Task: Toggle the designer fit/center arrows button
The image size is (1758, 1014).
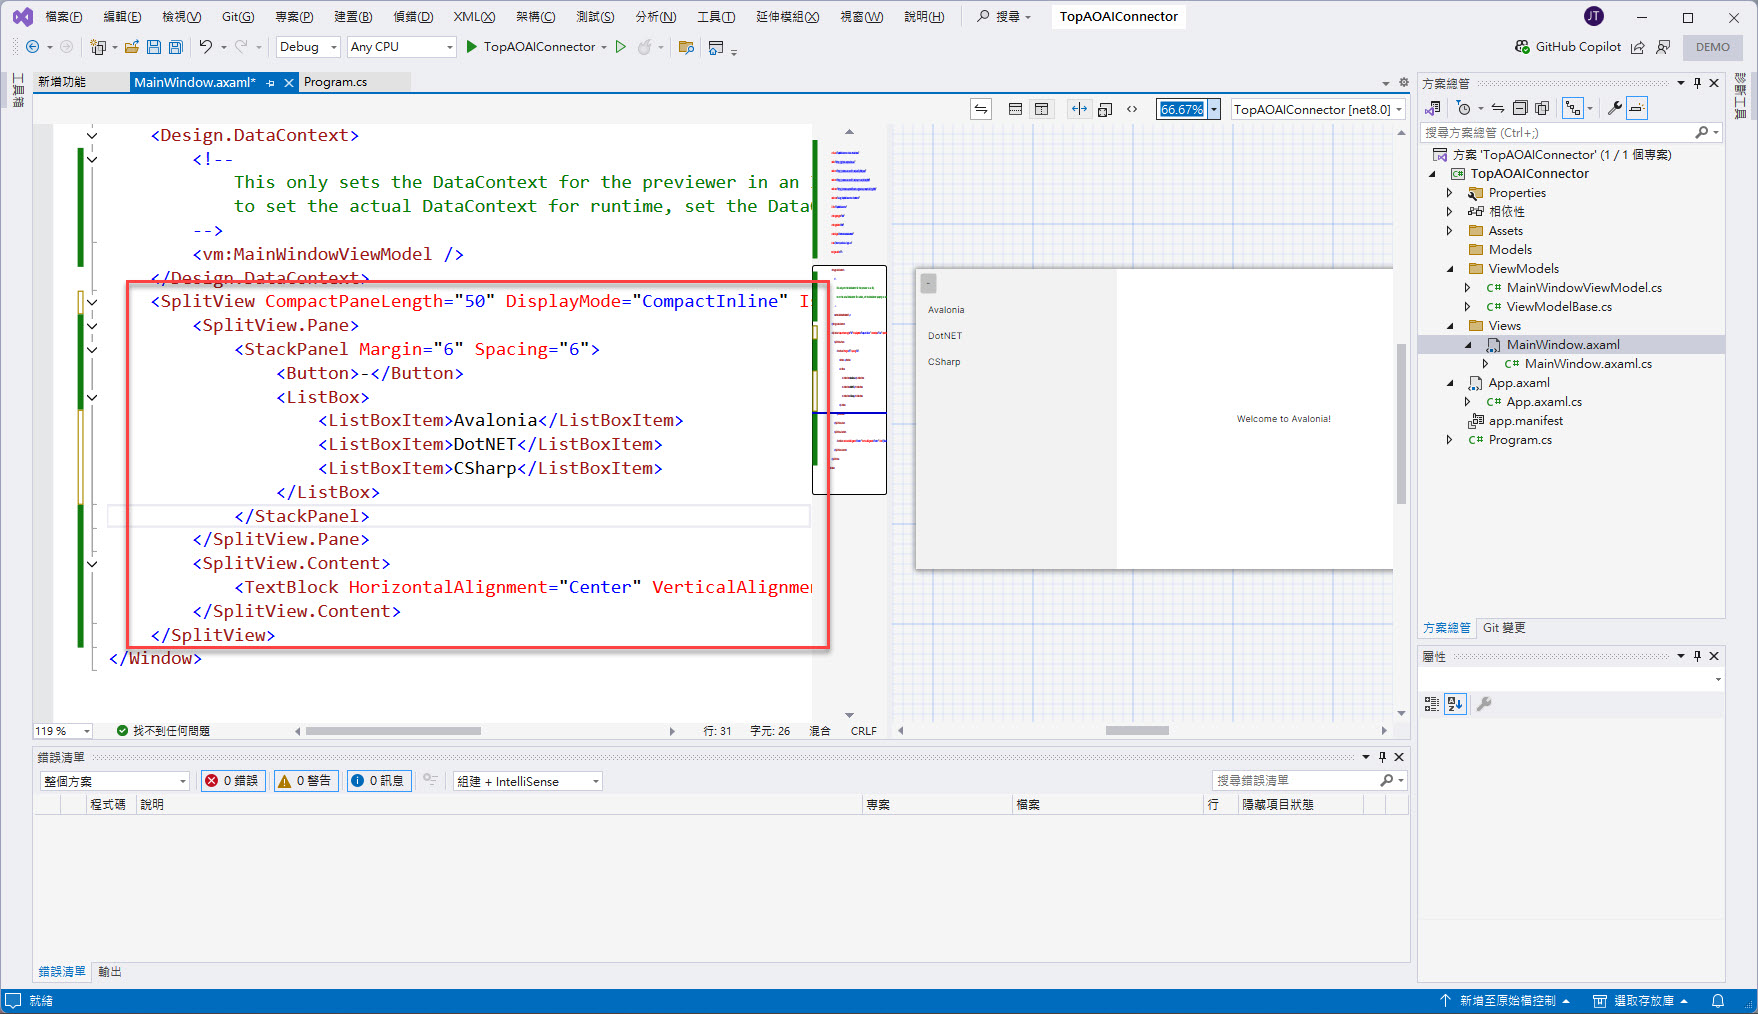Action: click(x=1079, y=109)
